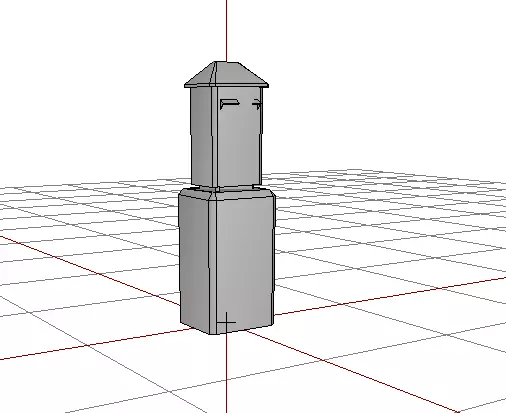Select the lower wide base block of the model
This screenshot has width=506, height=413.
pos(227,261)
